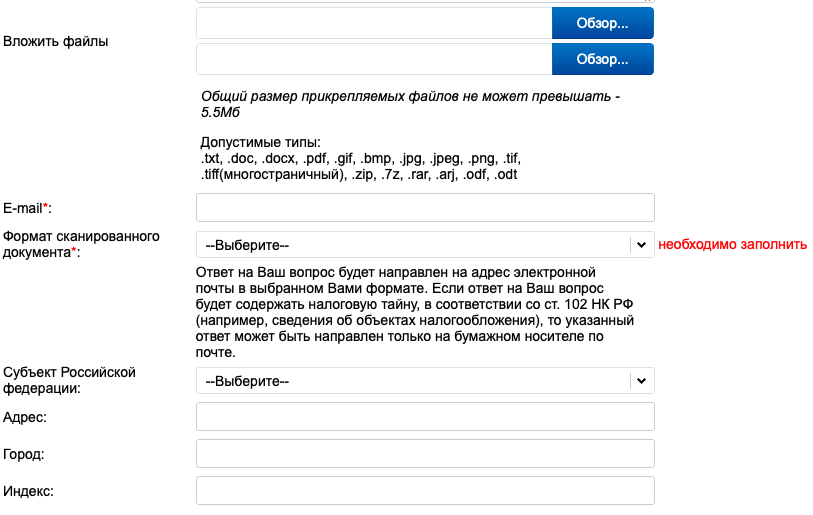Screen dimensions: 813x515
Task: Focus the Город text field
Action: pos(425,454)
